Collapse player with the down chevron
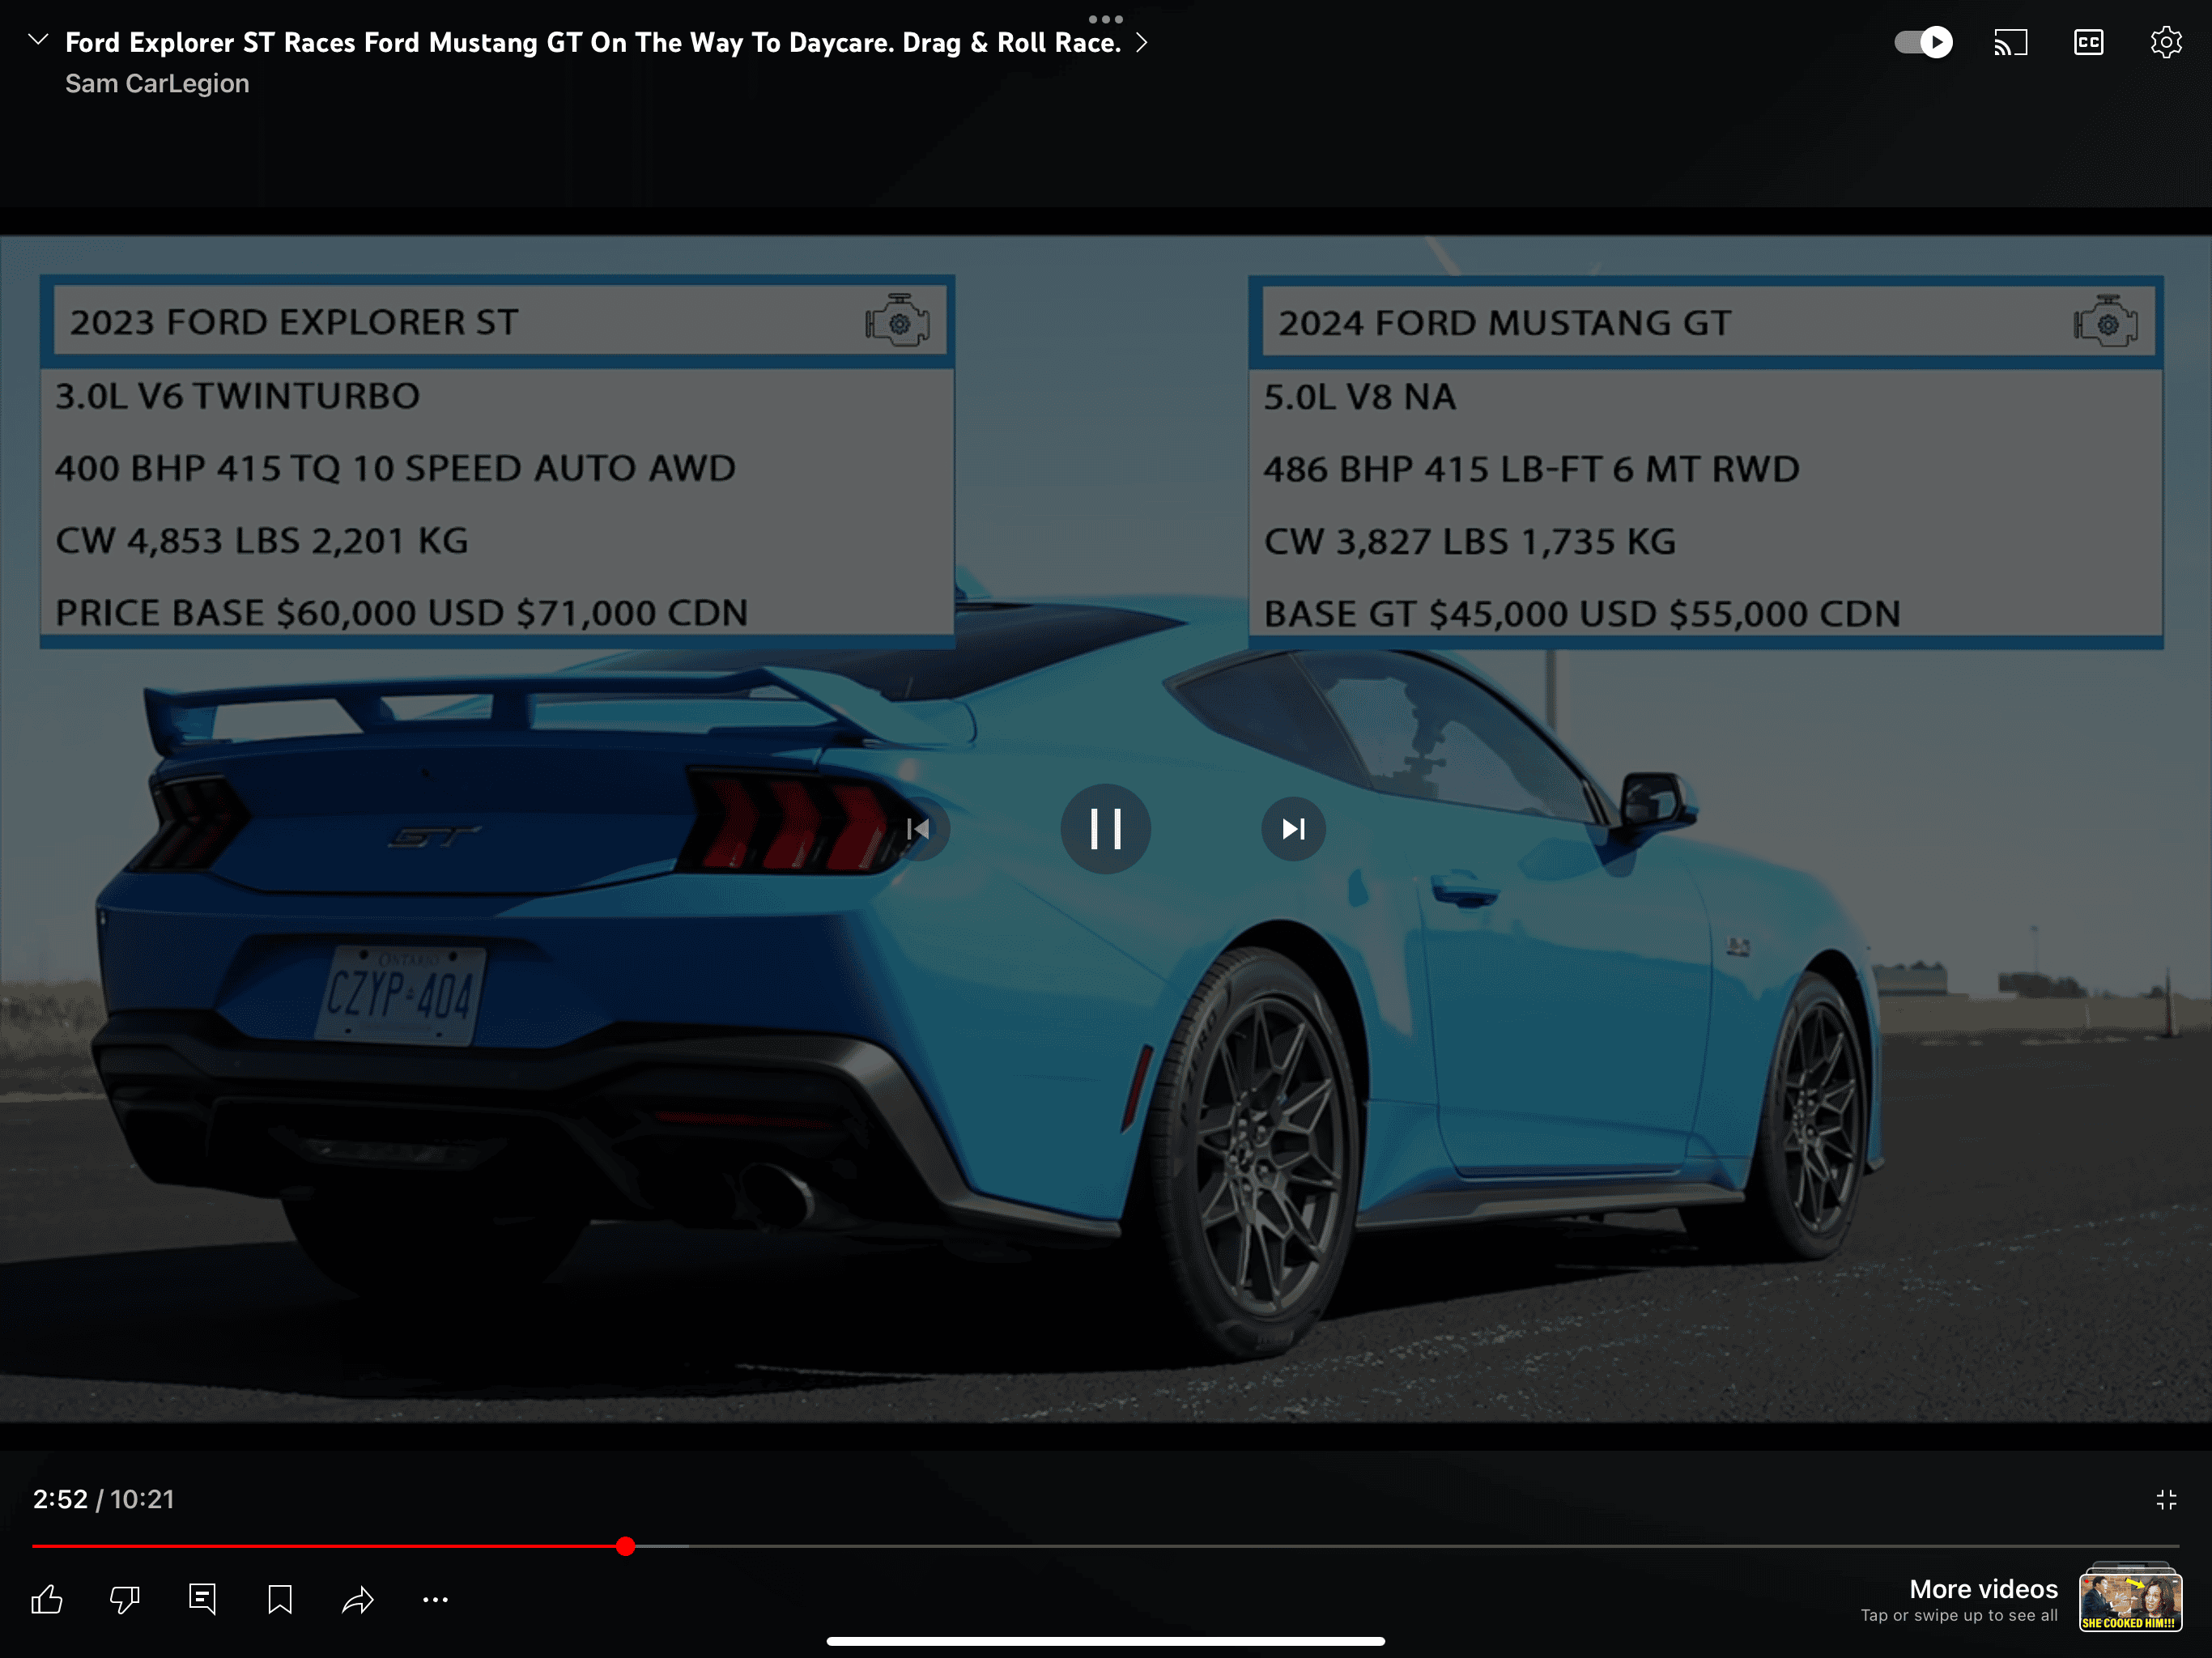 [38, 40]
